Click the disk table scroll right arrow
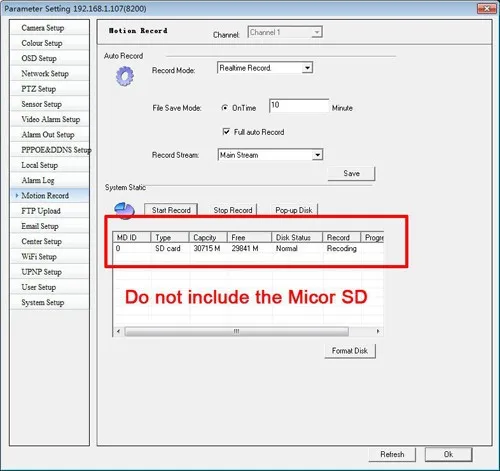500x471 pixels. pos(378,331)
